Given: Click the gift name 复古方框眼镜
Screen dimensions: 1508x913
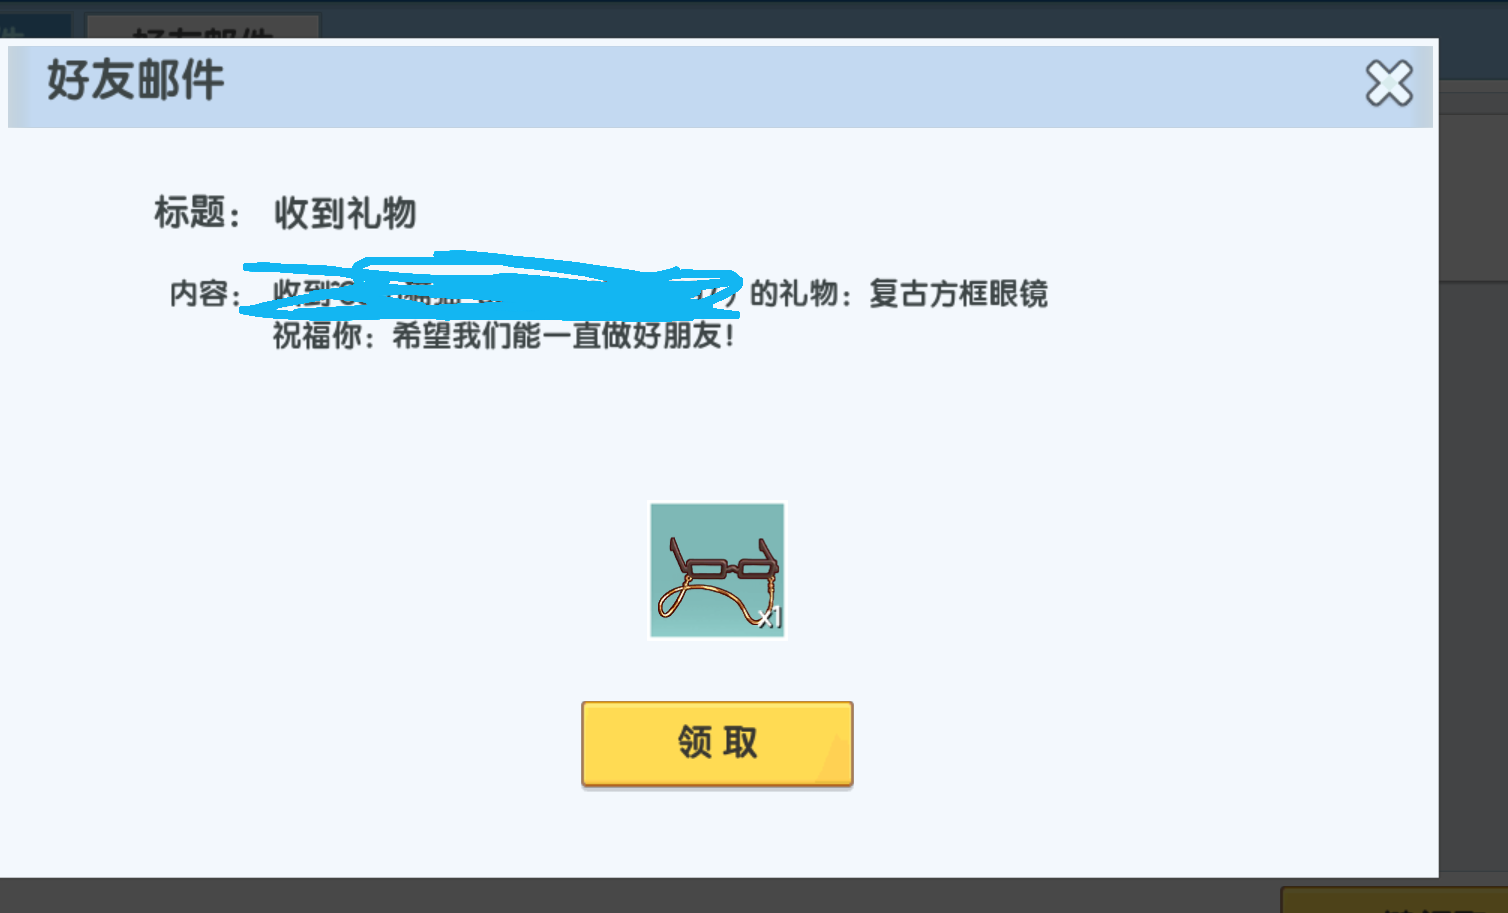Looking at the screenshot, I should (958, 294).
